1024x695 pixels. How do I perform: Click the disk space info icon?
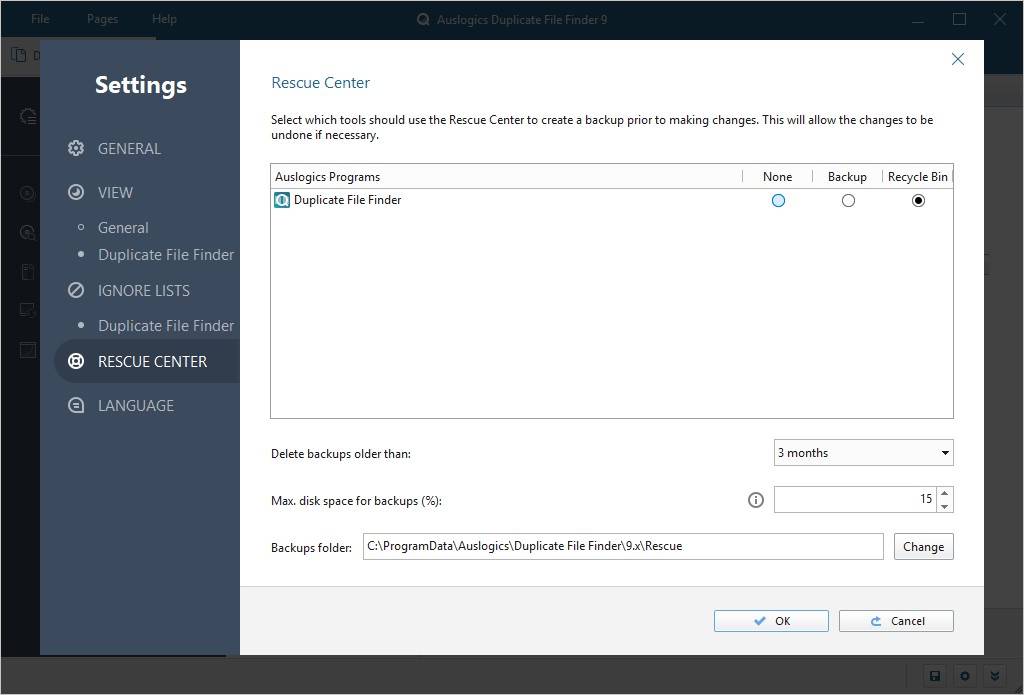[755, 500]
